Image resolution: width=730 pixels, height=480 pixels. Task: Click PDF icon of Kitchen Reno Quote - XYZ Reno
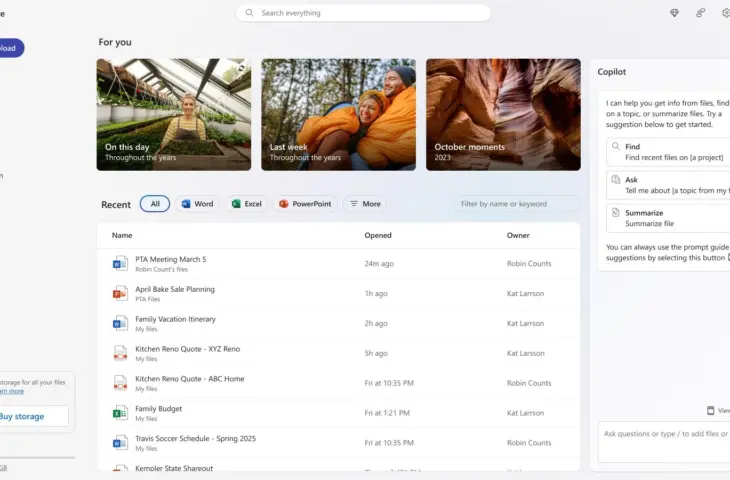(120, 353)
